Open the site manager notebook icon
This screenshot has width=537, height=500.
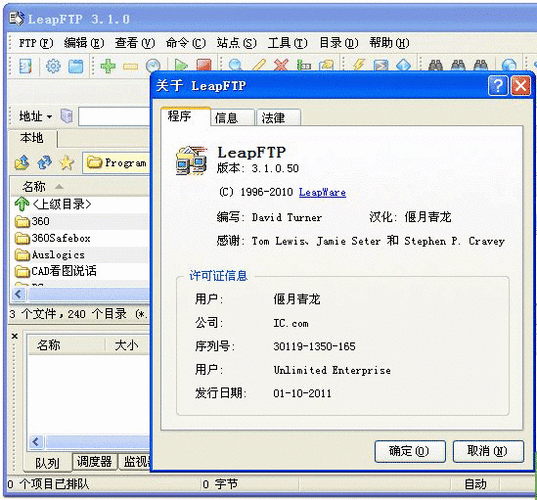point(25,66)
